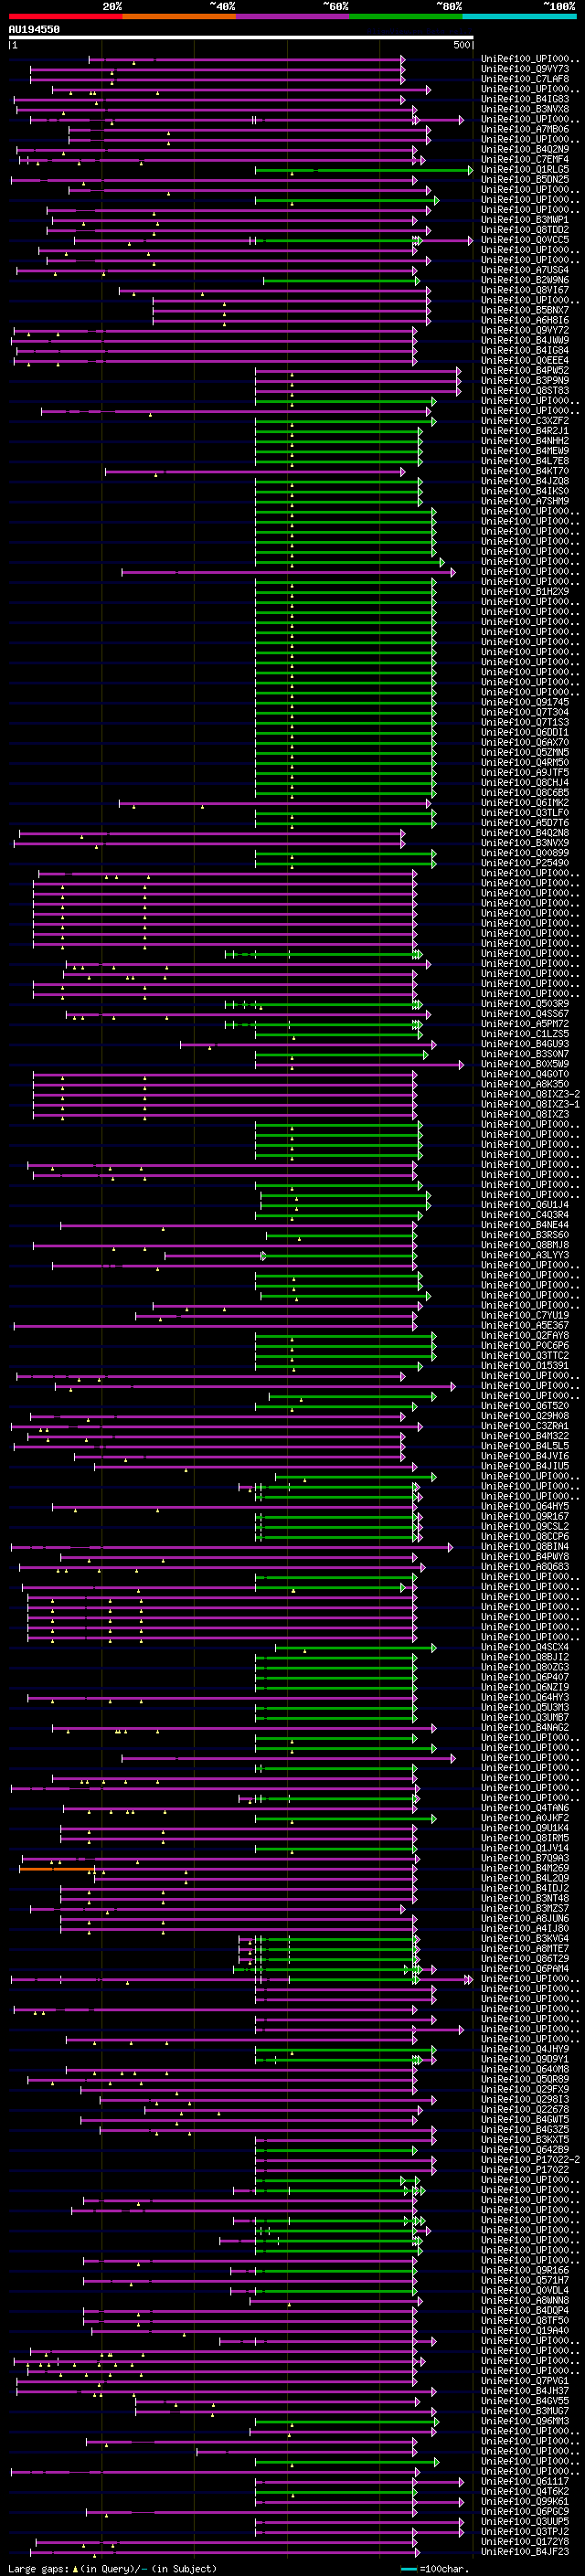The height and width of the screenshot is (2576, 585).
Task: Click the green alignment bar of Q1RLG5
Action: point(363,170)
